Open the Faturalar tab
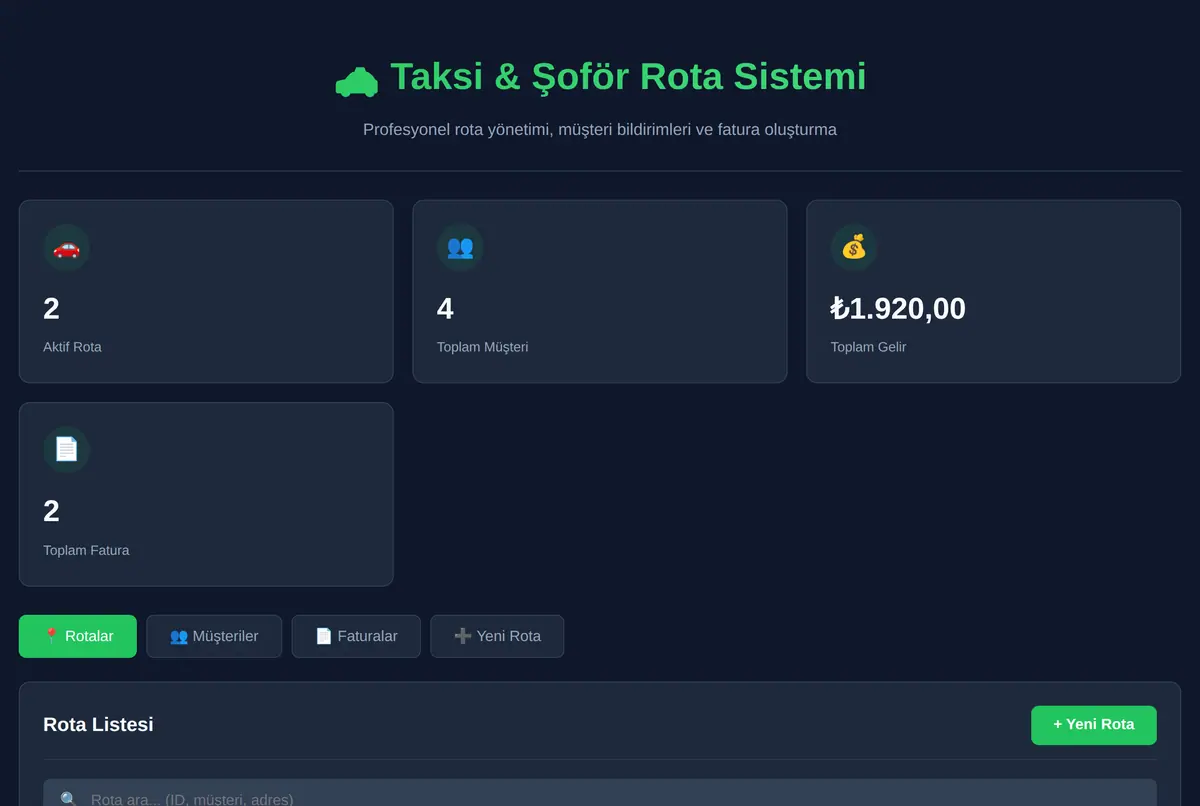 pyautogui.click(x=356, y=636)
